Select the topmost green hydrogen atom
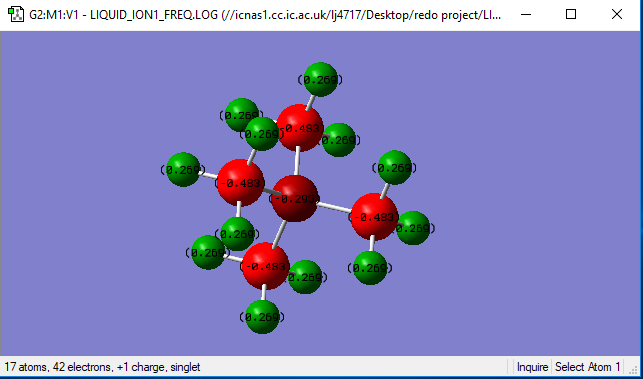Viewport: 643px width, 379px height. point(320,80)
